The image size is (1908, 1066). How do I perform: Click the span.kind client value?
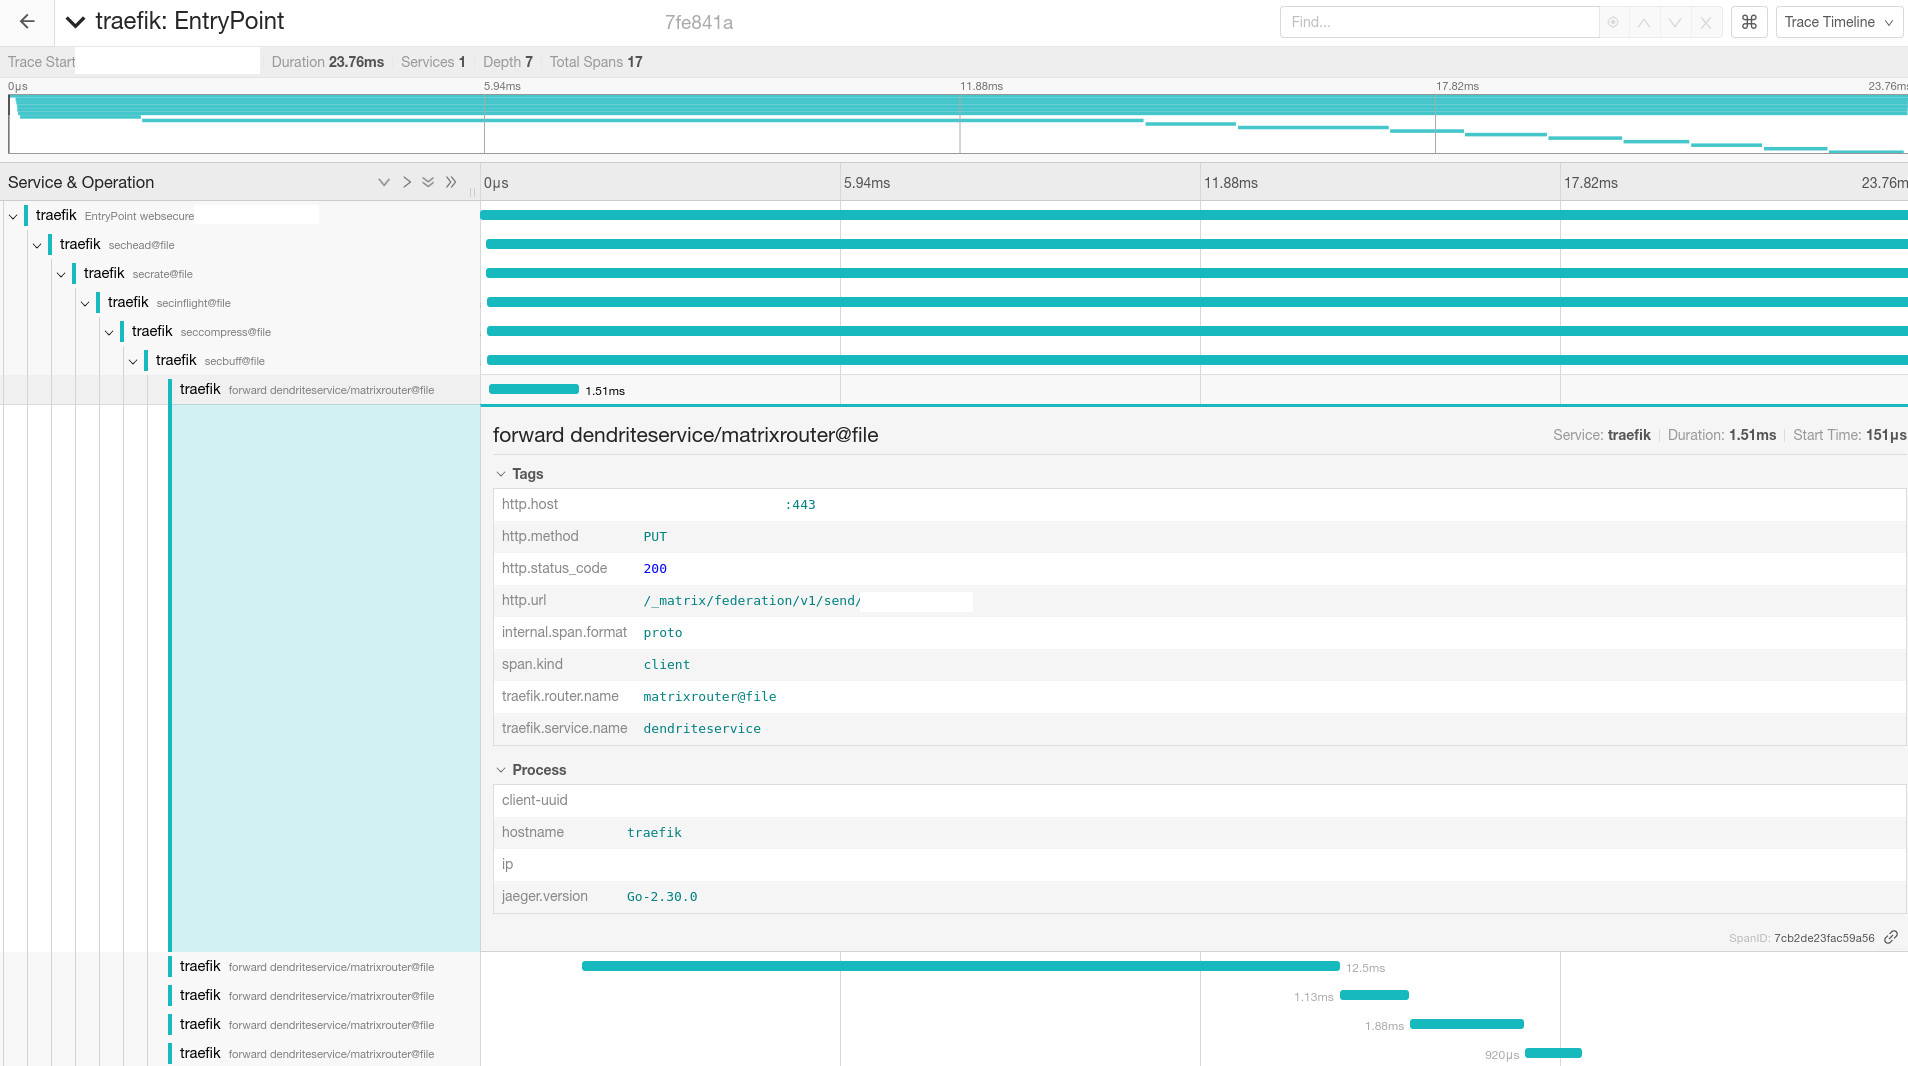667,665
